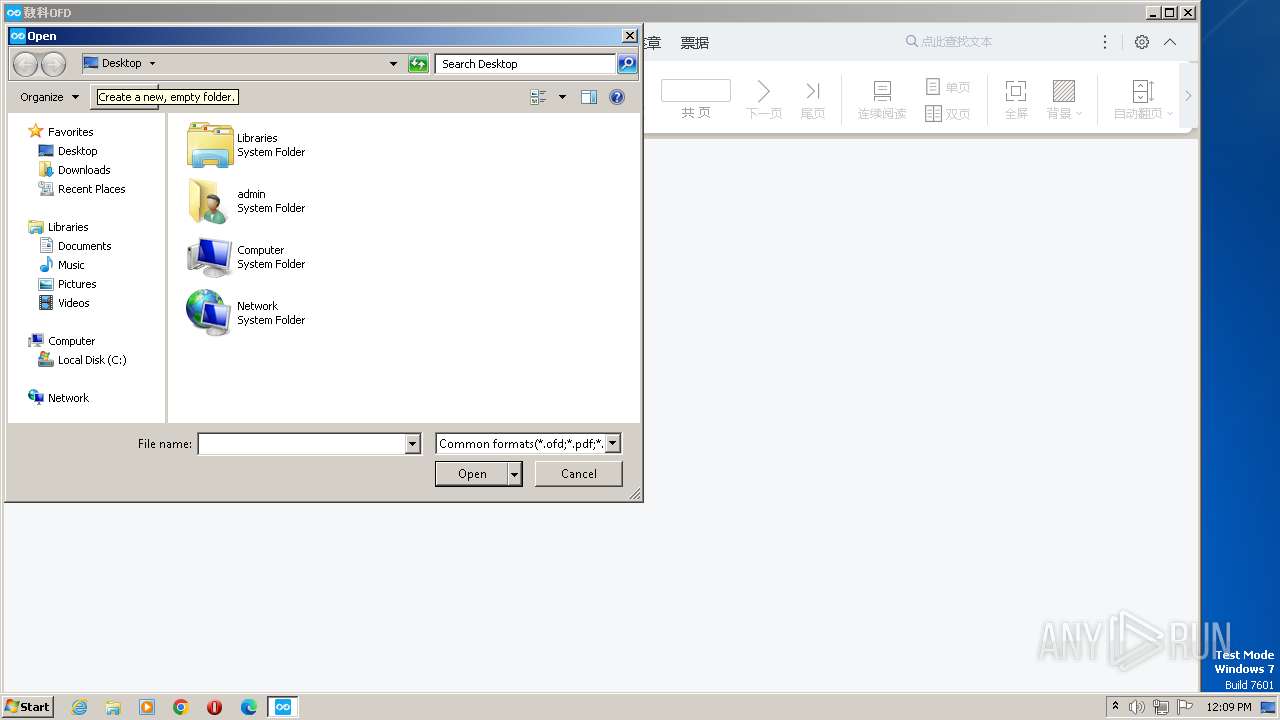Screen dimensions: 1280x720
Task: Click the find text search box in reader
Action: (x=956, y=42)
